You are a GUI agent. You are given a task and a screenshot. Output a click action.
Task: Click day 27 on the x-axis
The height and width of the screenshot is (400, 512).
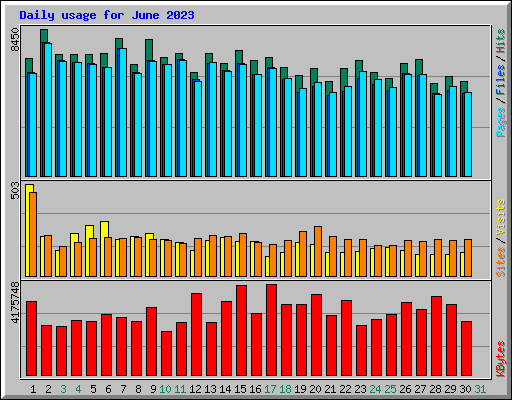420,389
